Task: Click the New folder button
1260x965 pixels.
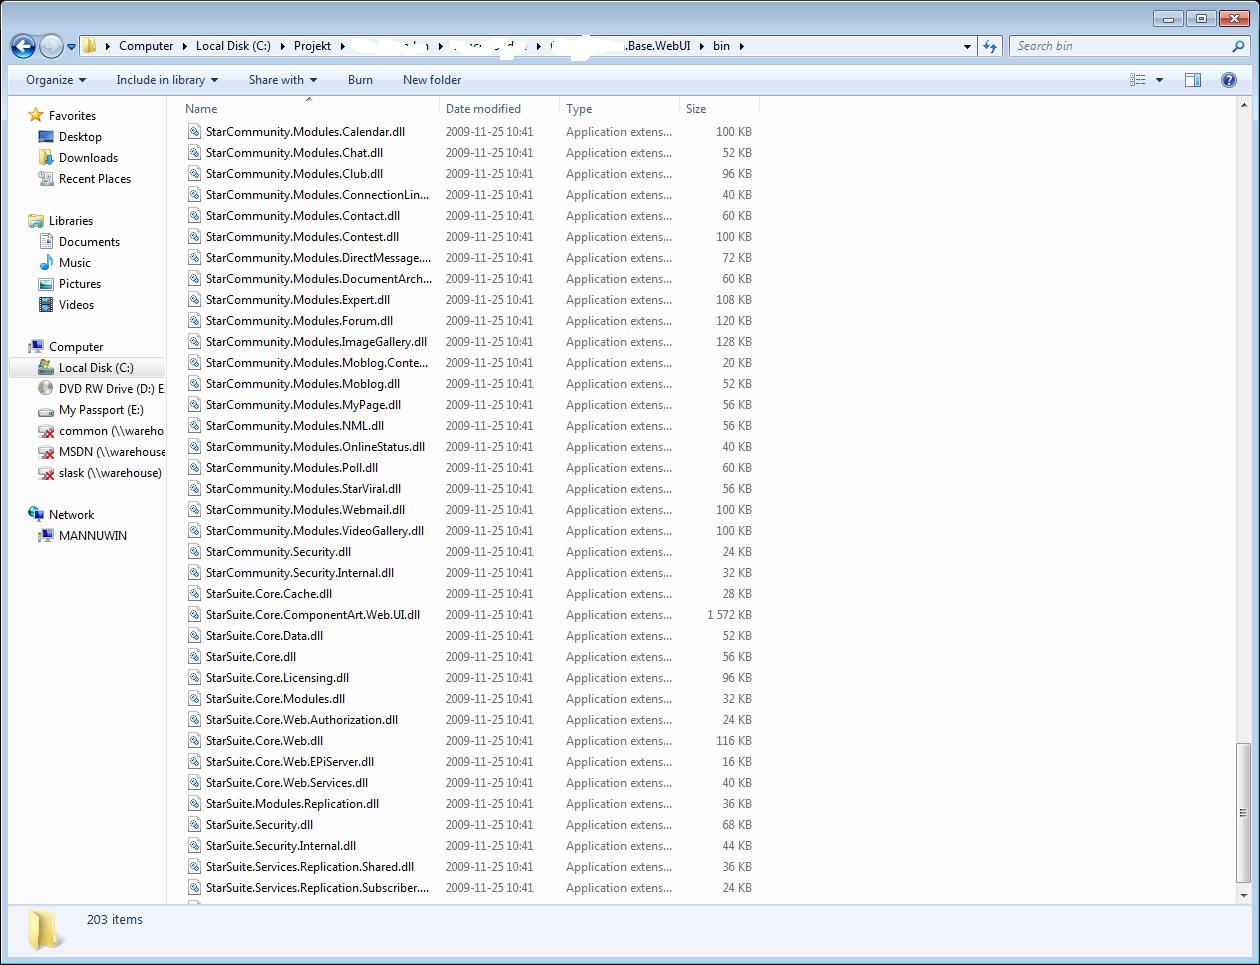Action: (432, 80)
